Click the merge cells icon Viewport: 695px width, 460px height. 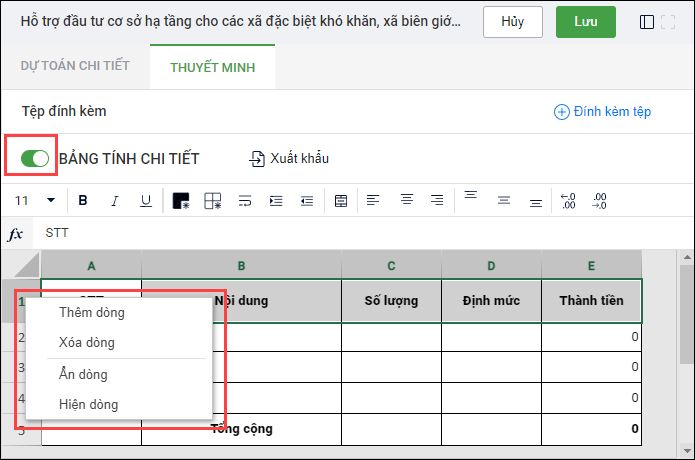(341, 201)
